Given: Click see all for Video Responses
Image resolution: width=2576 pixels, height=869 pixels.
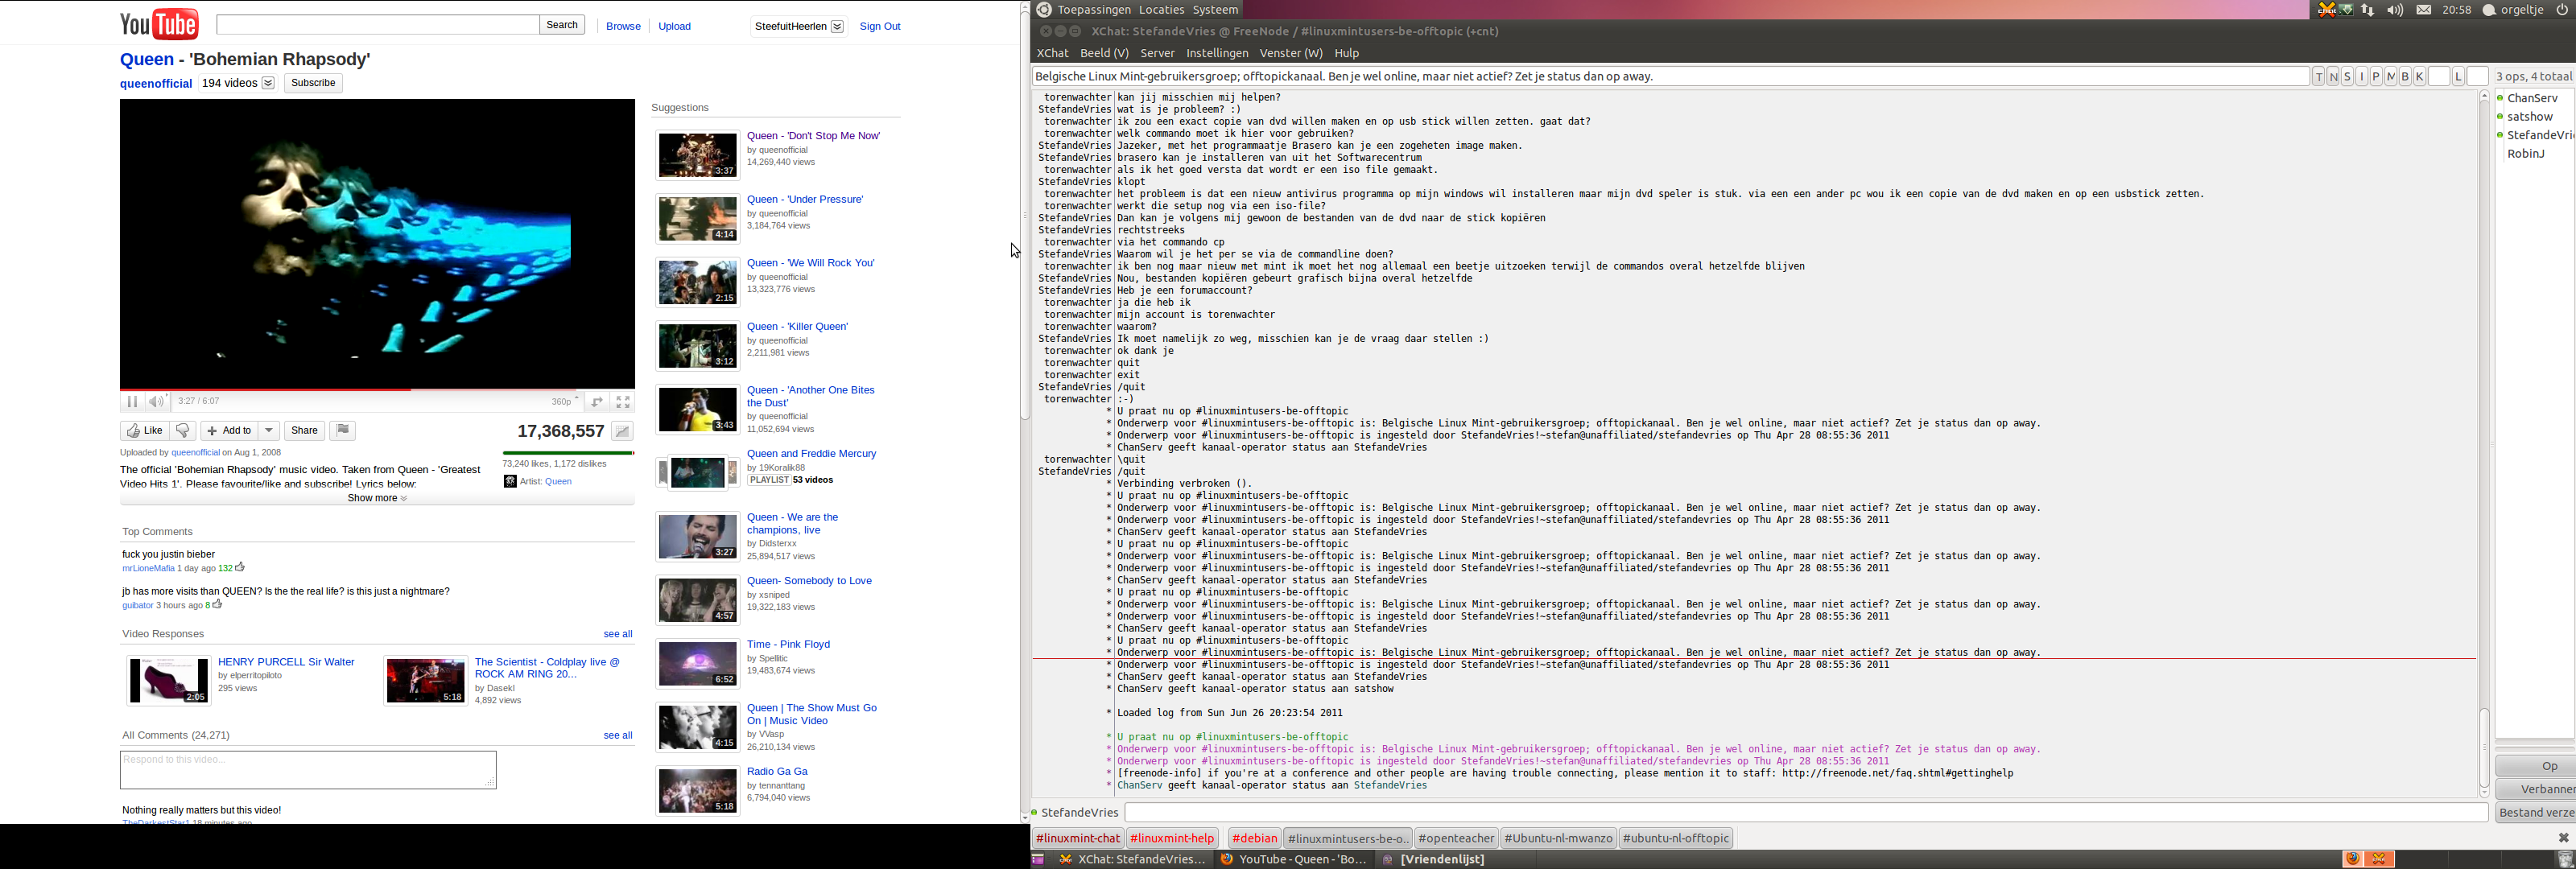Looking at the screenshot, I should [x=618, y=634].
